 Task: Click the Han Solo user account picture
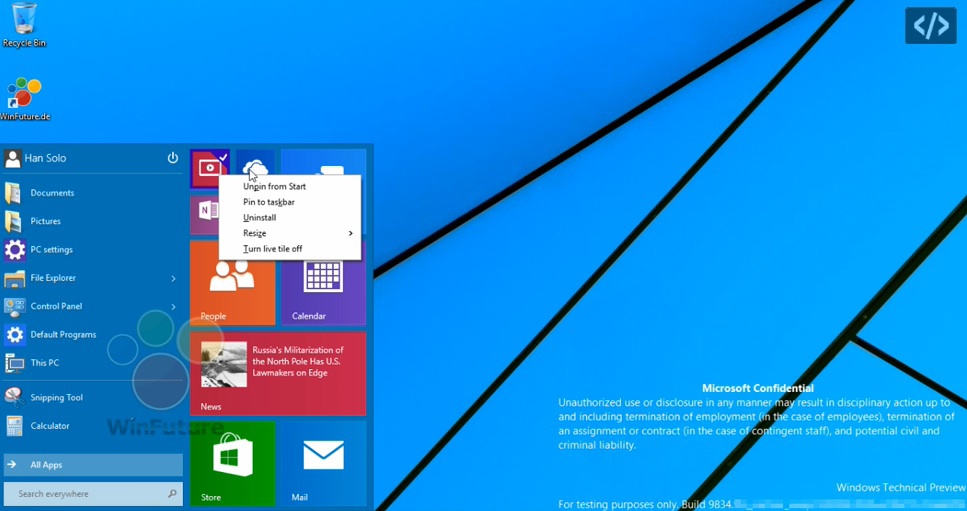coord(12,158)
